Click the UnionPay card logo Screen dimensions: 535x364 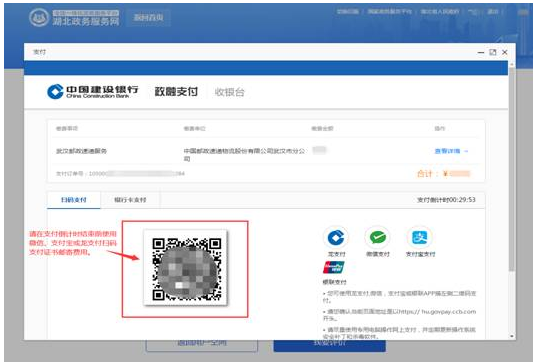click(x=334, y=267)
